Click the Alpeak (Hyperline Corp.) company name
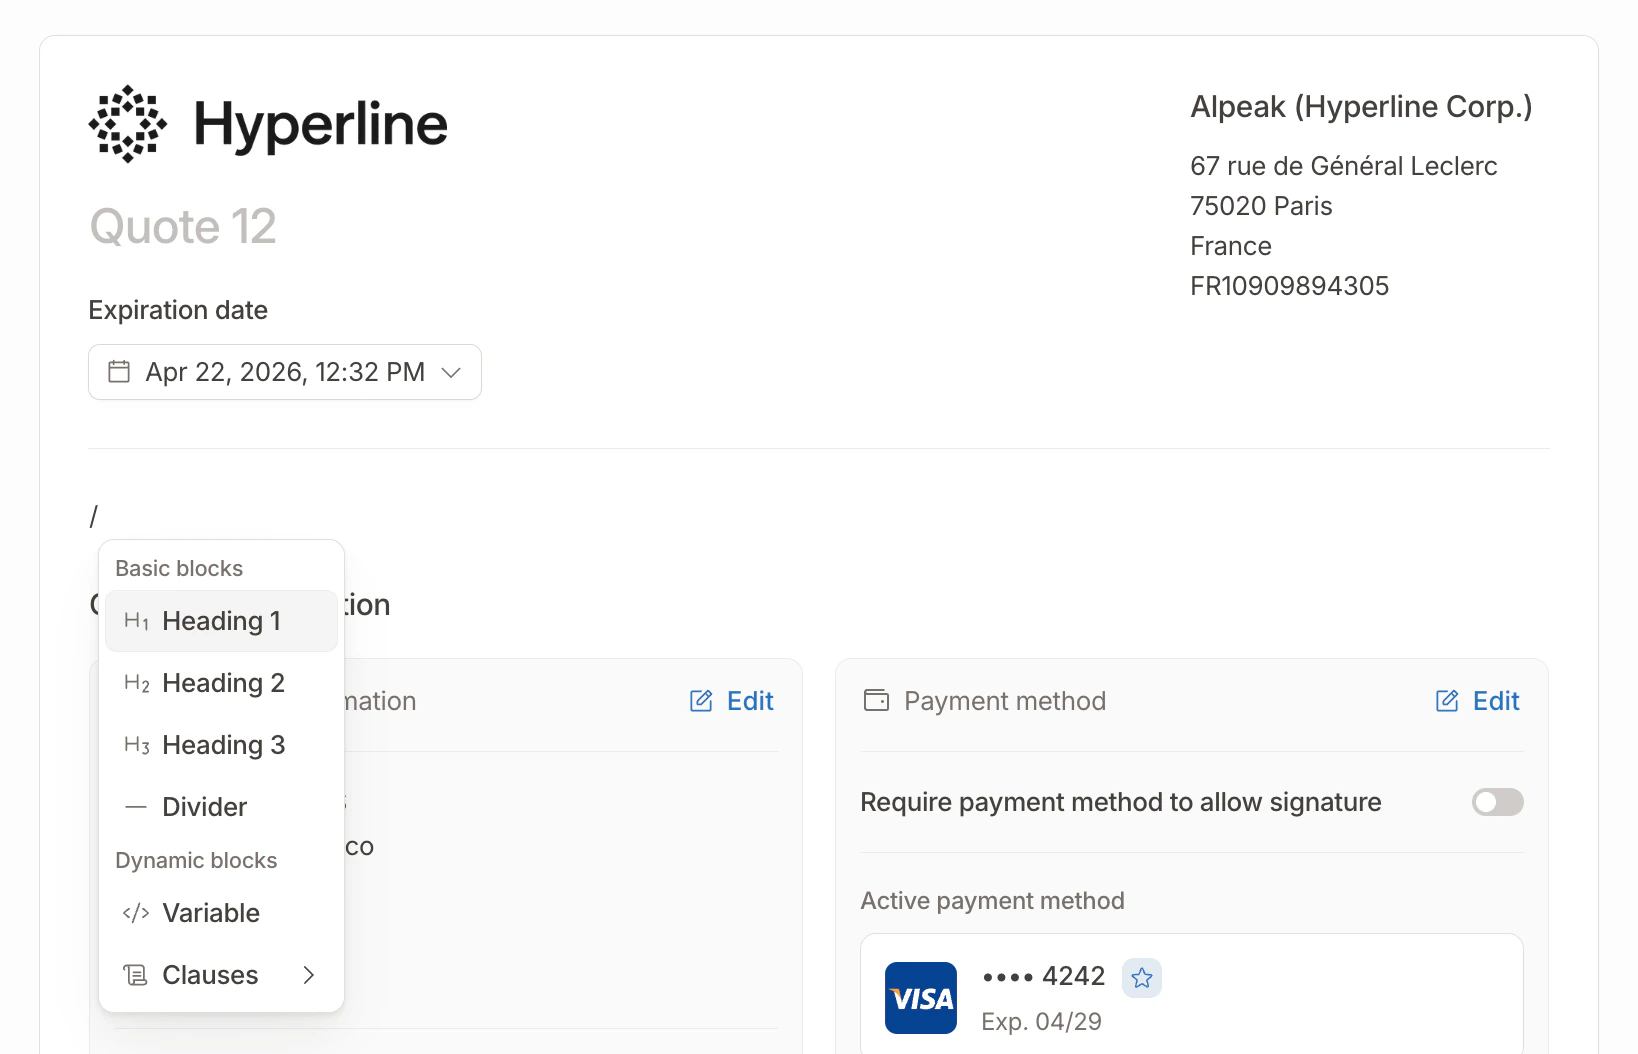The image size is (1638, 1054). 1361,107
